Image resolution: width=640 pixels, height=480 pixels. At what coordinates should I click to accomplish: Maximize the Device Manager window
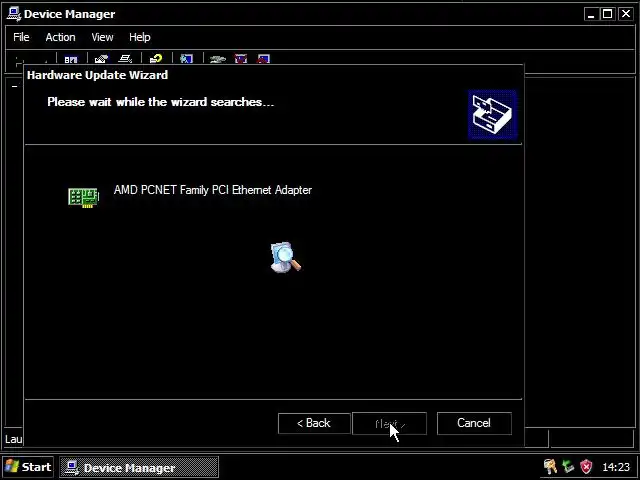(x=608, y=14)
